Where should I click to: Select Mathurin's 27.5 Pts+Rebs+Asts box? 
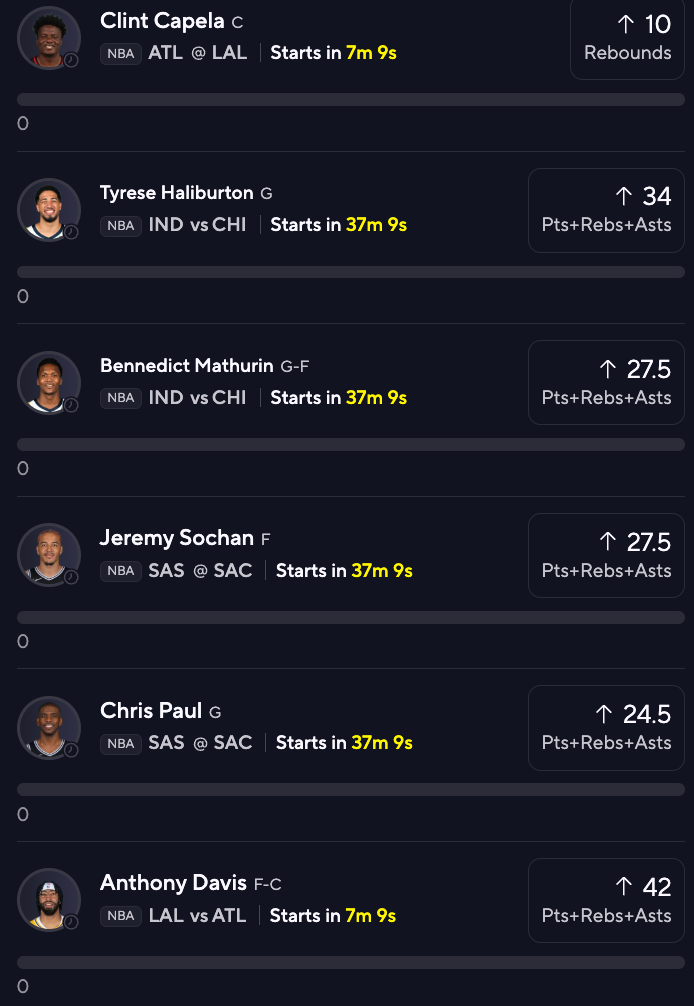pyautogui.click(x=606, y=382)
